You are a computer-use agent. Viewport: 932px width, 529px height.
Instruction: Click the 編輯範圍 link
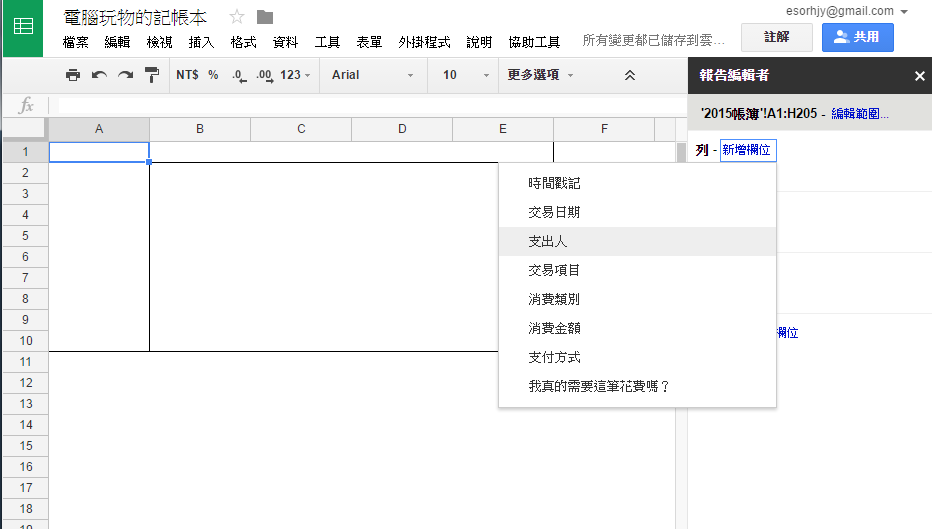coord(859,114)
